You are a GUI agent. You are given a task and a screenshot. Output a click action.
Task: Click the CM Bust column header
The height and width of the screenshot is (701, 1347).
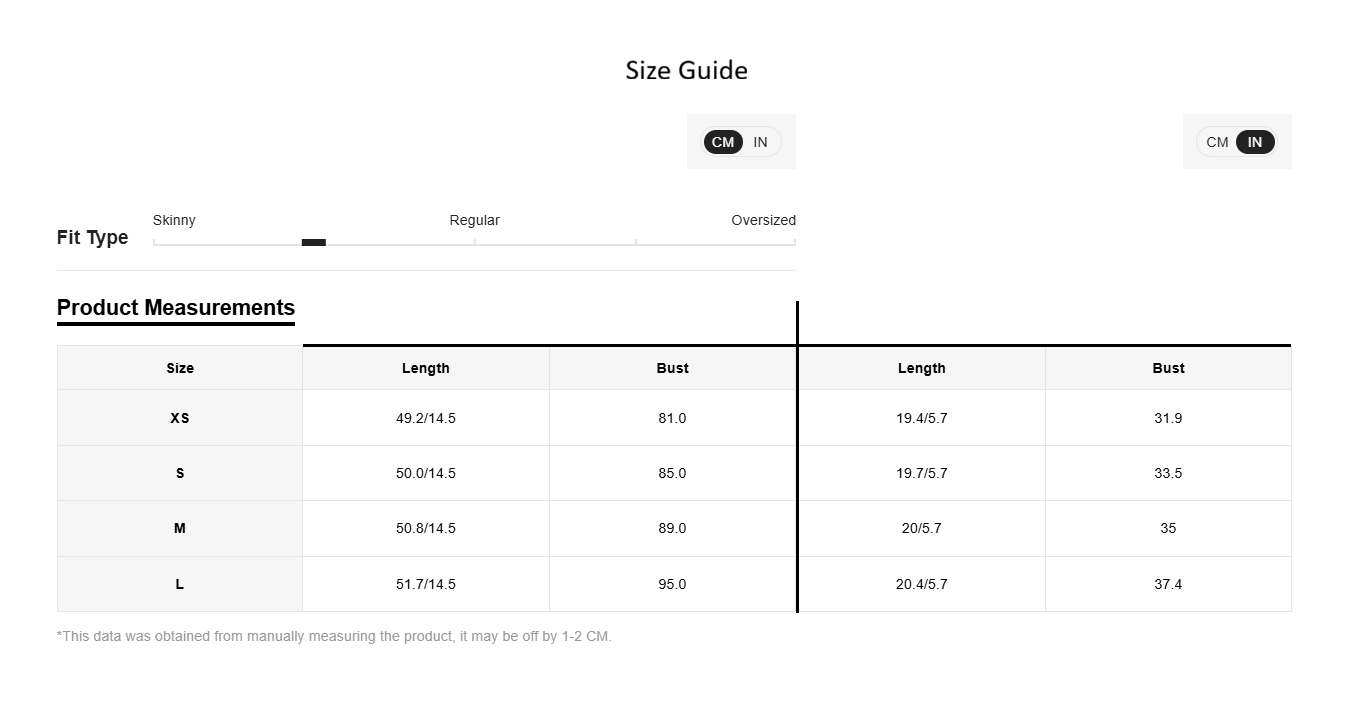673,368
